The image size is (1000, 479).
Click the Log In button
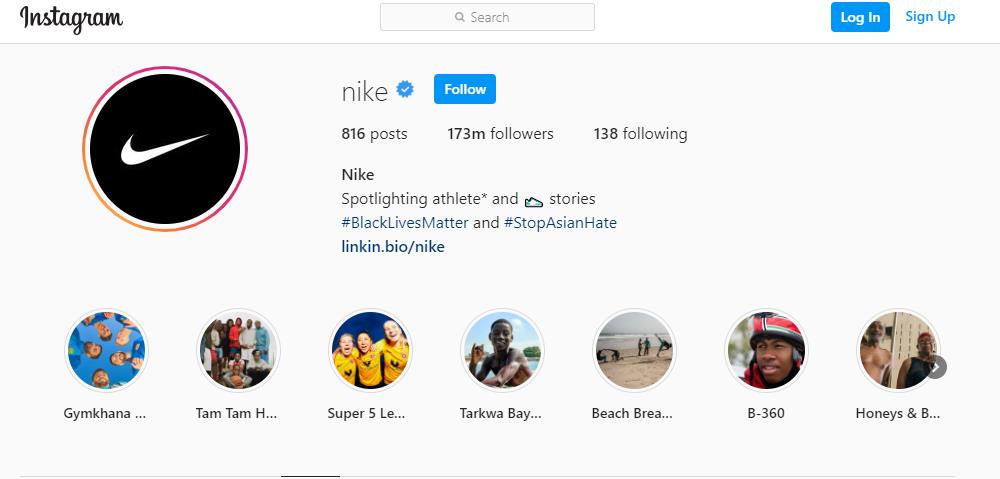[x=860, y=17]
